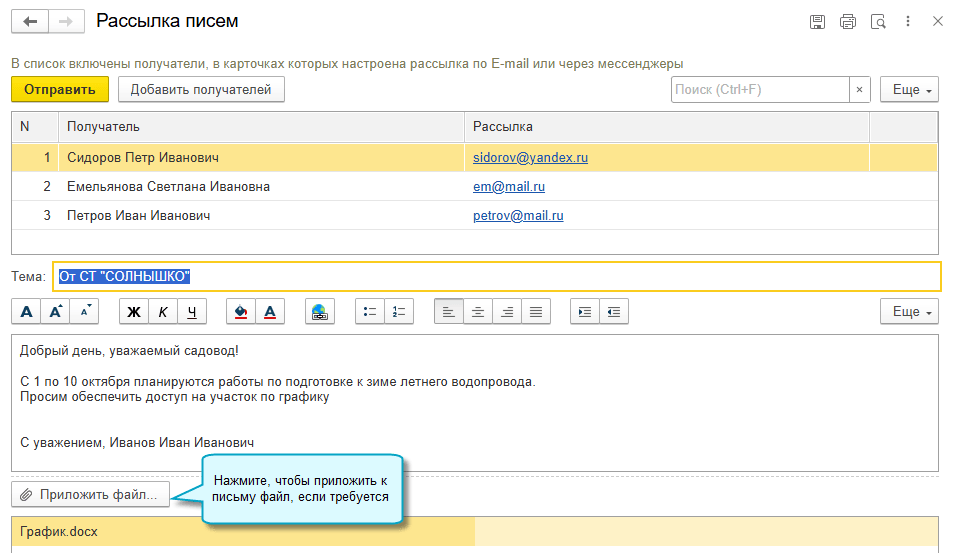958x553 pixels.
Task: Open the print preview icon
Action: pyautogui.click(x=878, y=21)
